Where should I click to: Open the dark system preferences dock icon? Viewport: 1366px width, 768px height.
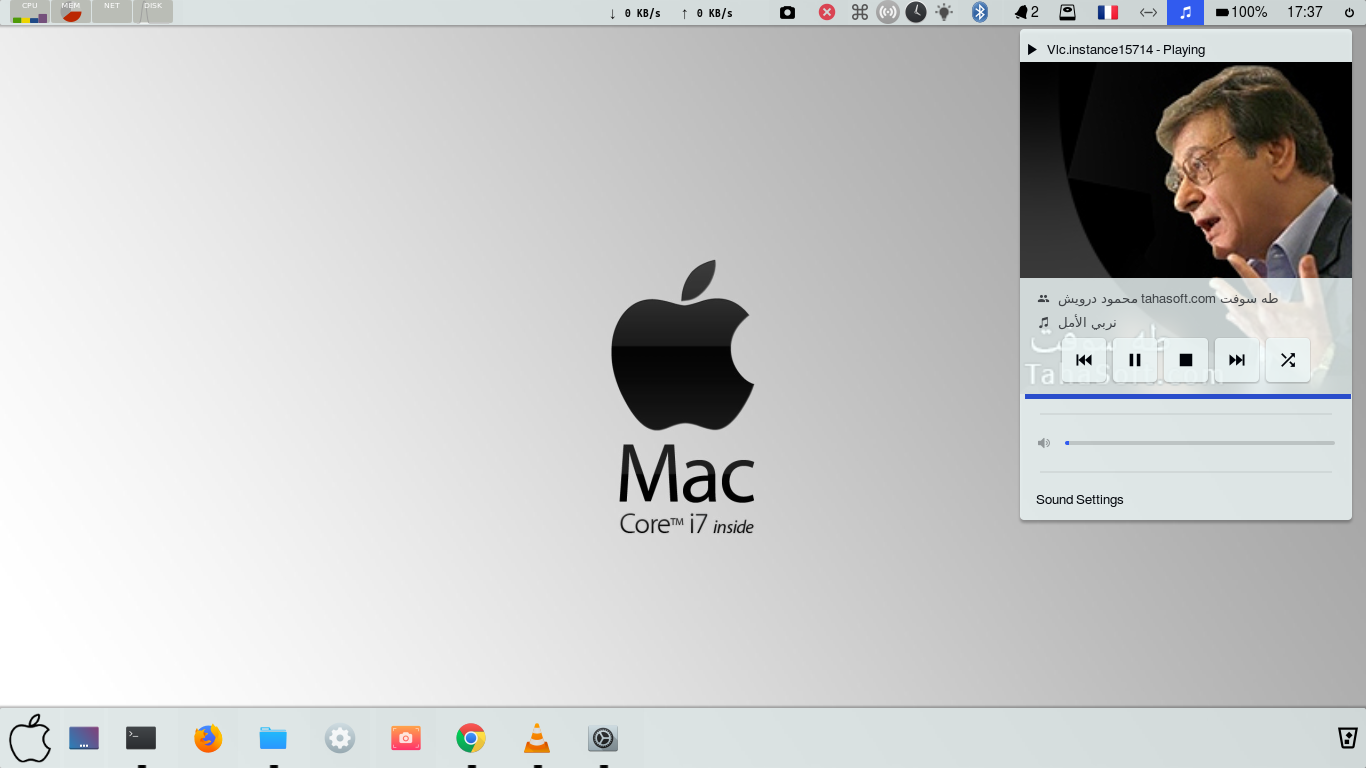(602, 739)
